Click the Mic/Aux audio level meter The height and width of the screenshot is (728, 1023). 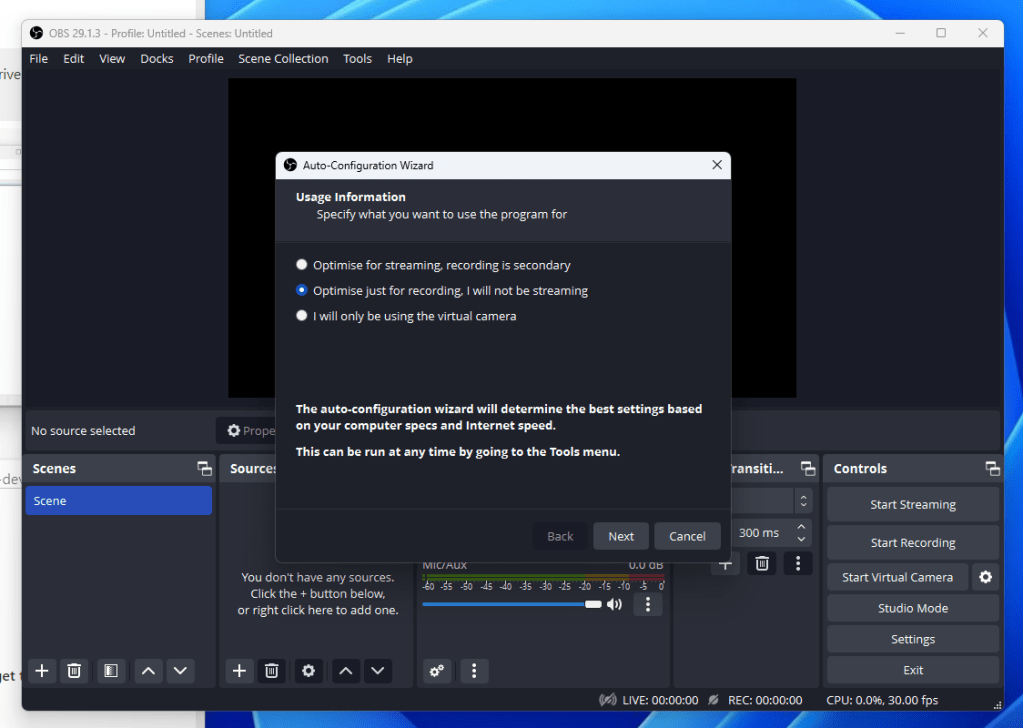click(543, 577)
